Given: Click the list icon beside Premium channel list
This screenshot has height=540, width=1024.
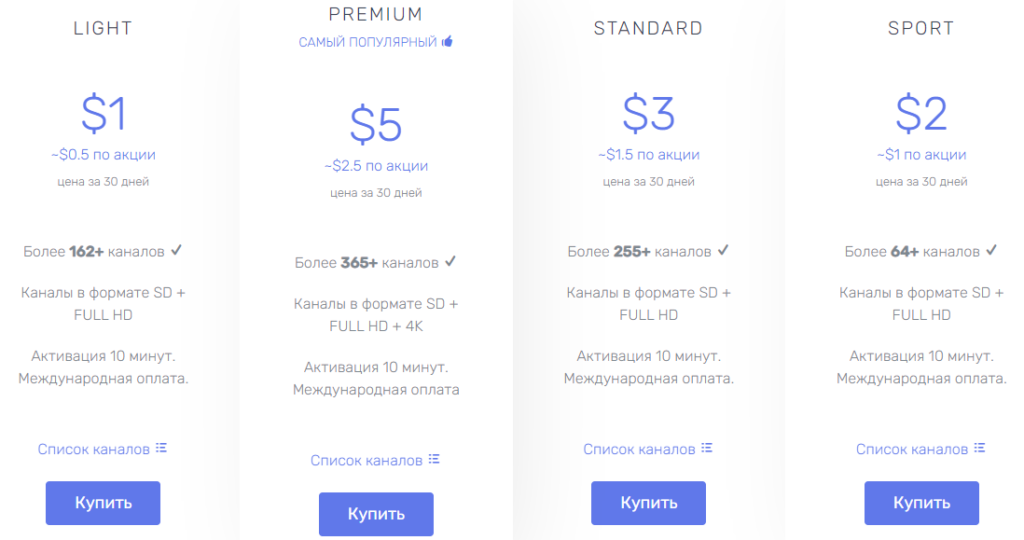Looking at the screenshot, I should point(434,459).
